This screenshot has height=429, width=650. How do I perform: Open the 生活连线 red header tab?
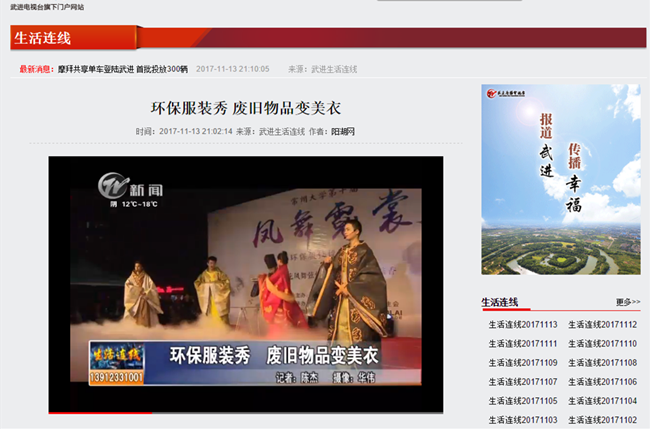coord(43,39)
